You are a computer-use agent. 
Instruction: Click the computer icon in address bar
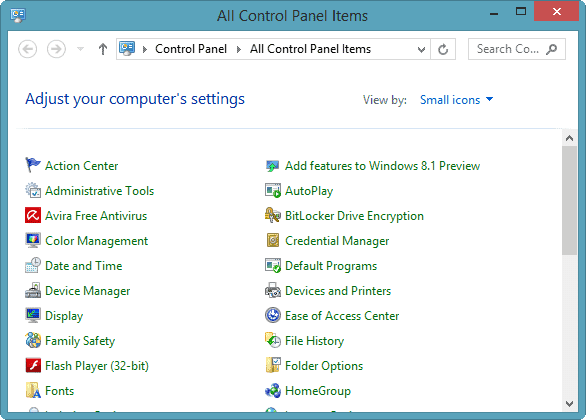click(127, 49)
